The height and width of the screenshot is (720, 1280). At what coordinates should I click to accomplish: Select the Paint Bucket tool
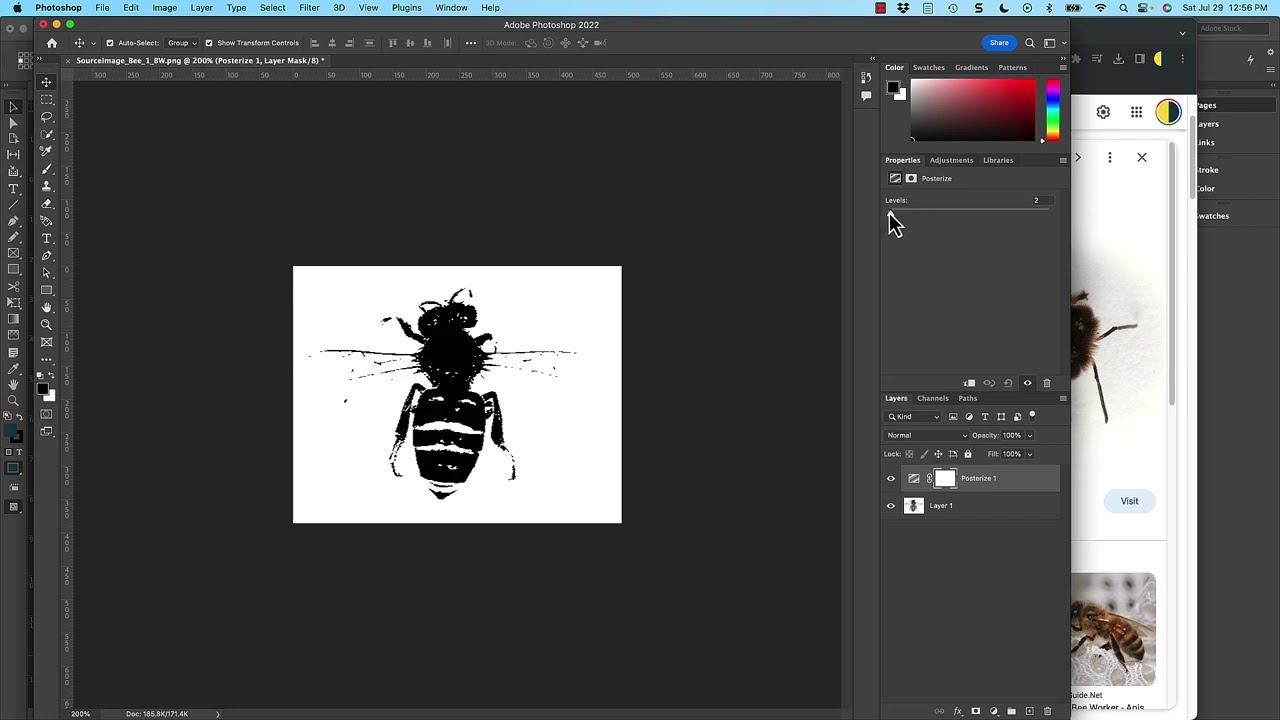pyautogui.click(x=46, y=222)
